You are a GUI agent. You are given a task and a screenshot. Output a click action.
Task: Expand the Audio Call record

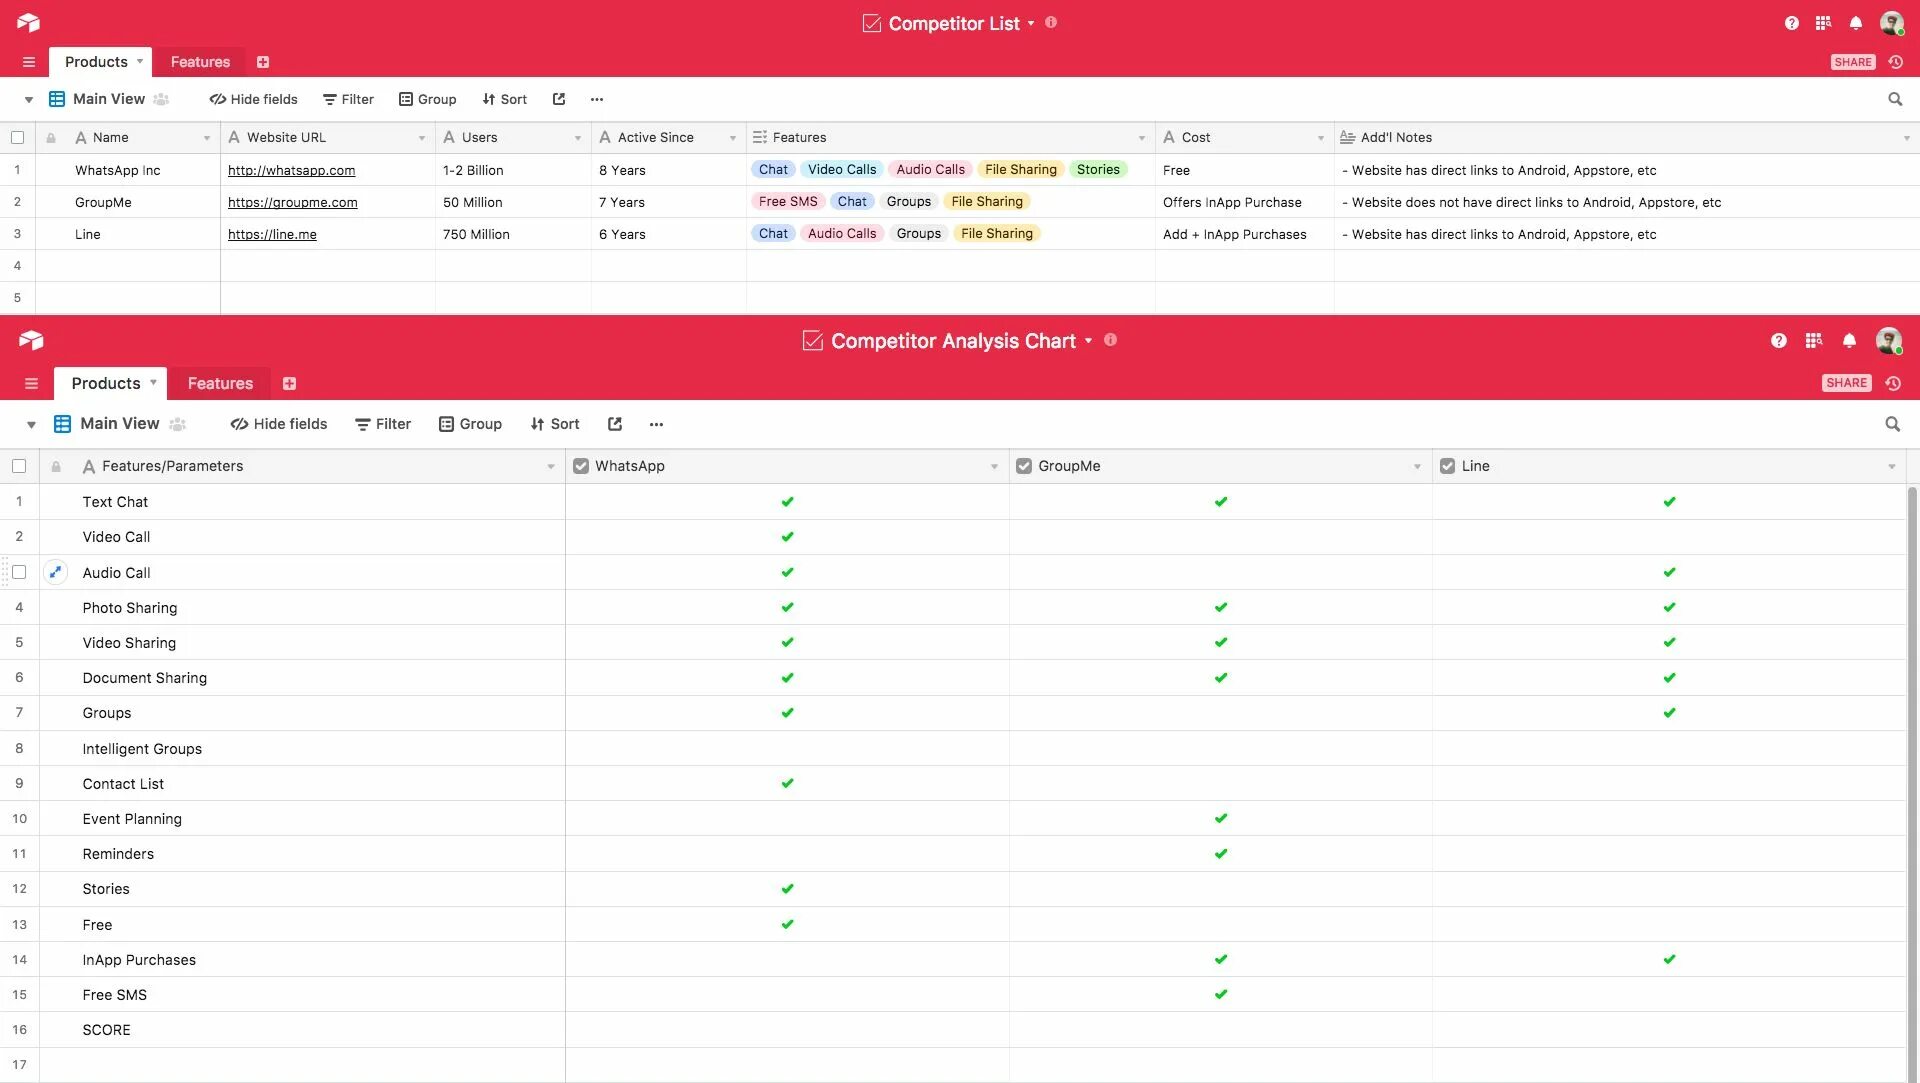click(x=56, y=572)
